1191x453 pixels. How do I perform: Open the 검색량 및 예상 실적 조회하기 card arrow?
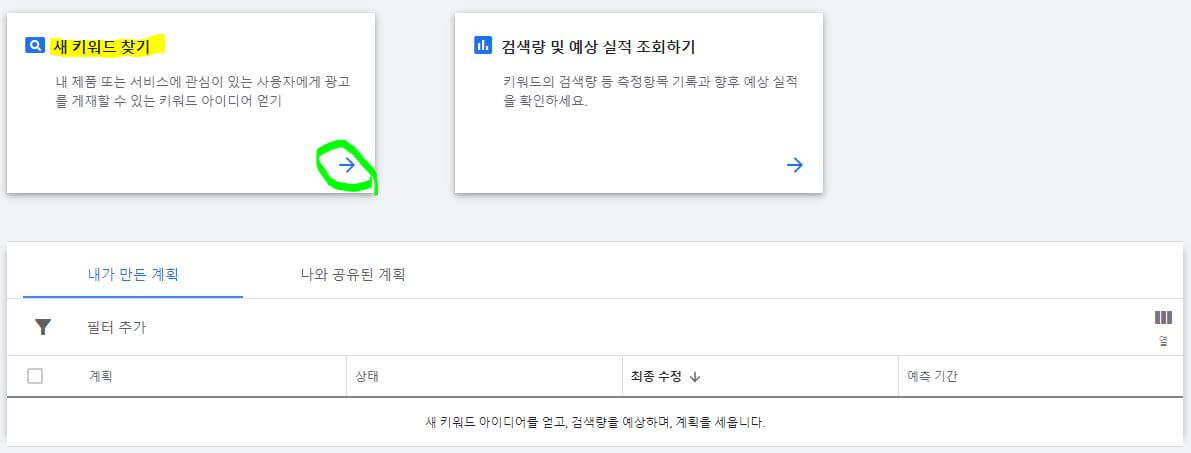point(795,165)
